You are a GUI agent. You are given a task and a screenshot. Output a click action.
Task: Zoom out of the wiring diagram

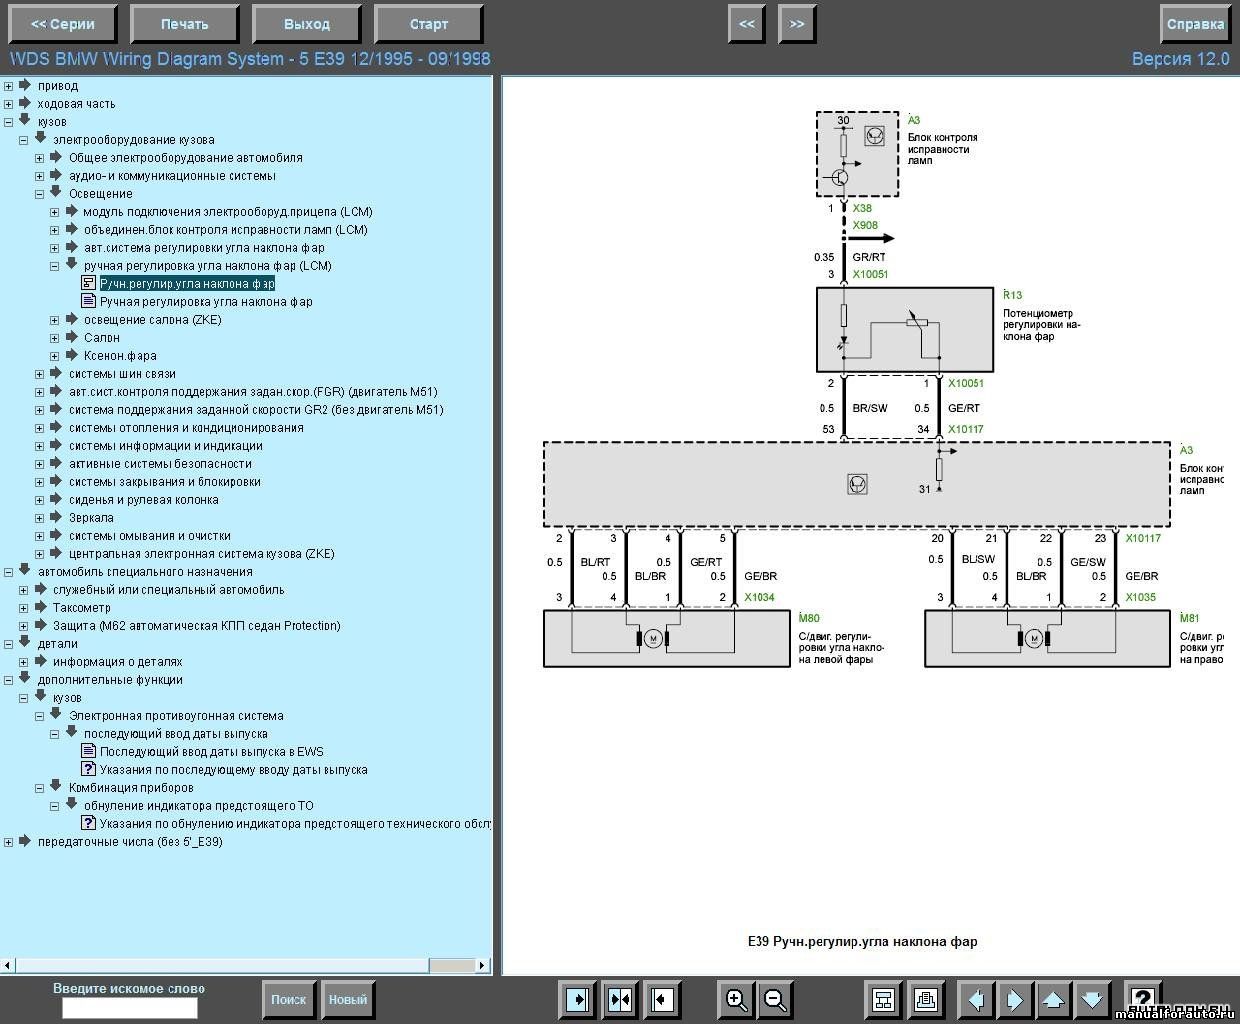pyautogui.click(x=775, y=999)
